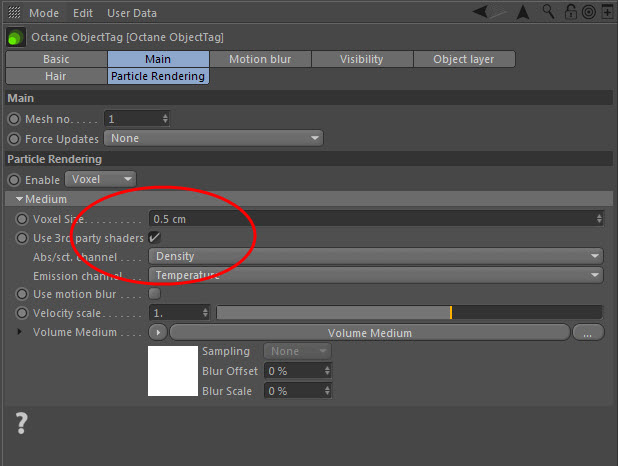Click the grip dots icon beside Mode
This screenshot has height=466, width=618.
14,13
